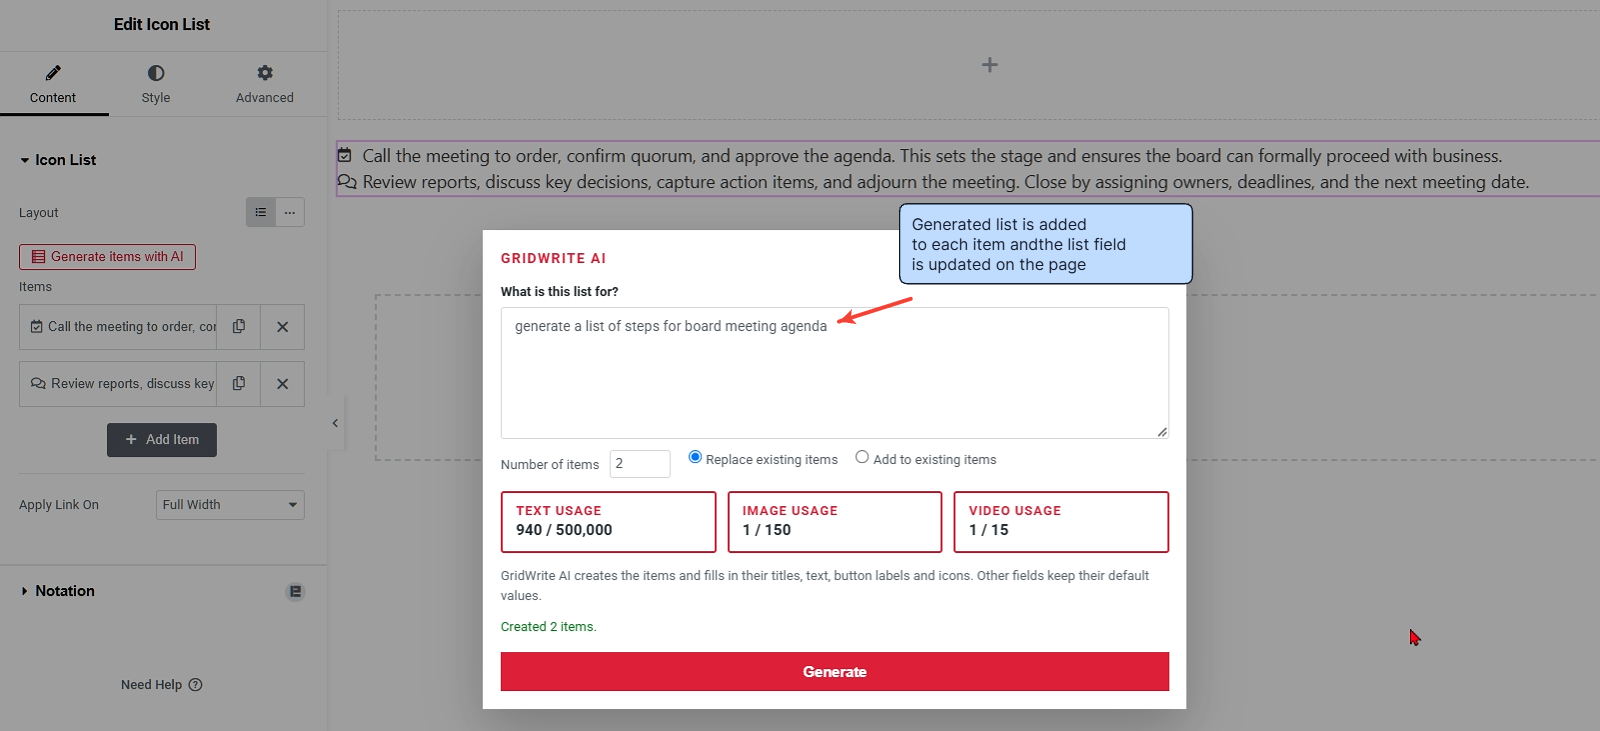
Task: Click the comments icon on page list
Action: (347, 182)
